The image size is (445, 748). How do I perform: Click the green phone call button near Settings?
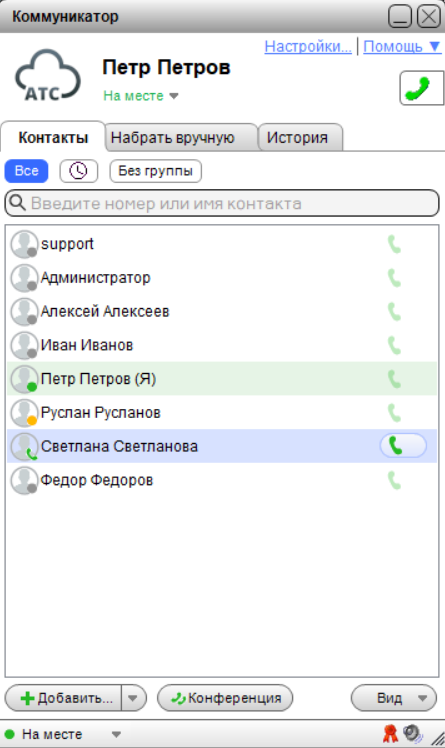tap(422, 88)
